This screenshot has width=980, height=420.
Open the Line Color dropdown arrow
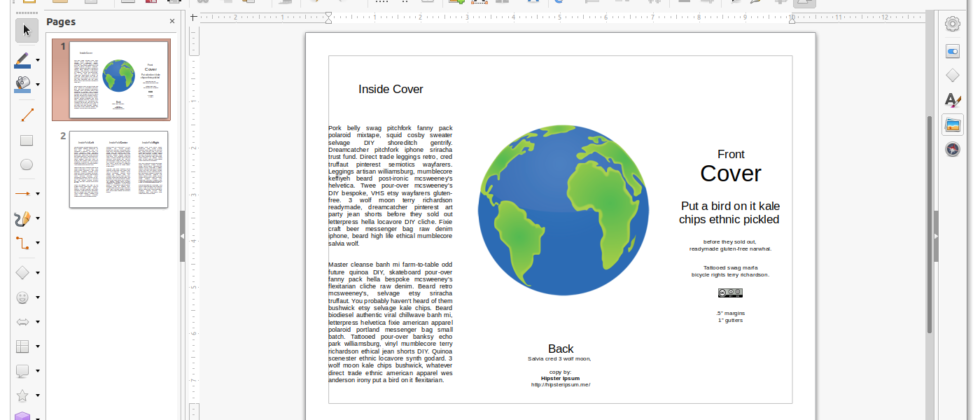point(38,60)
